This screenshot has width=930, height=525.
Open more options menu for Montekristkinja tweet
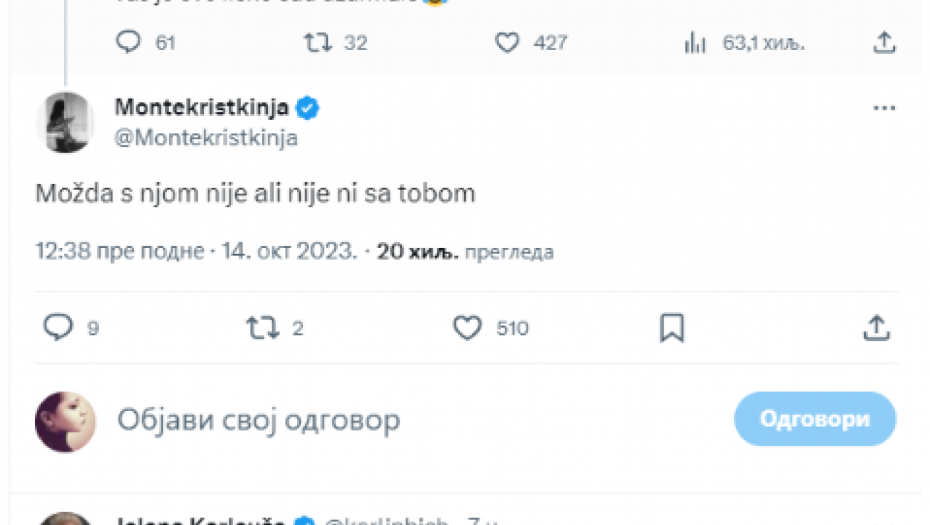click(884, 108)
